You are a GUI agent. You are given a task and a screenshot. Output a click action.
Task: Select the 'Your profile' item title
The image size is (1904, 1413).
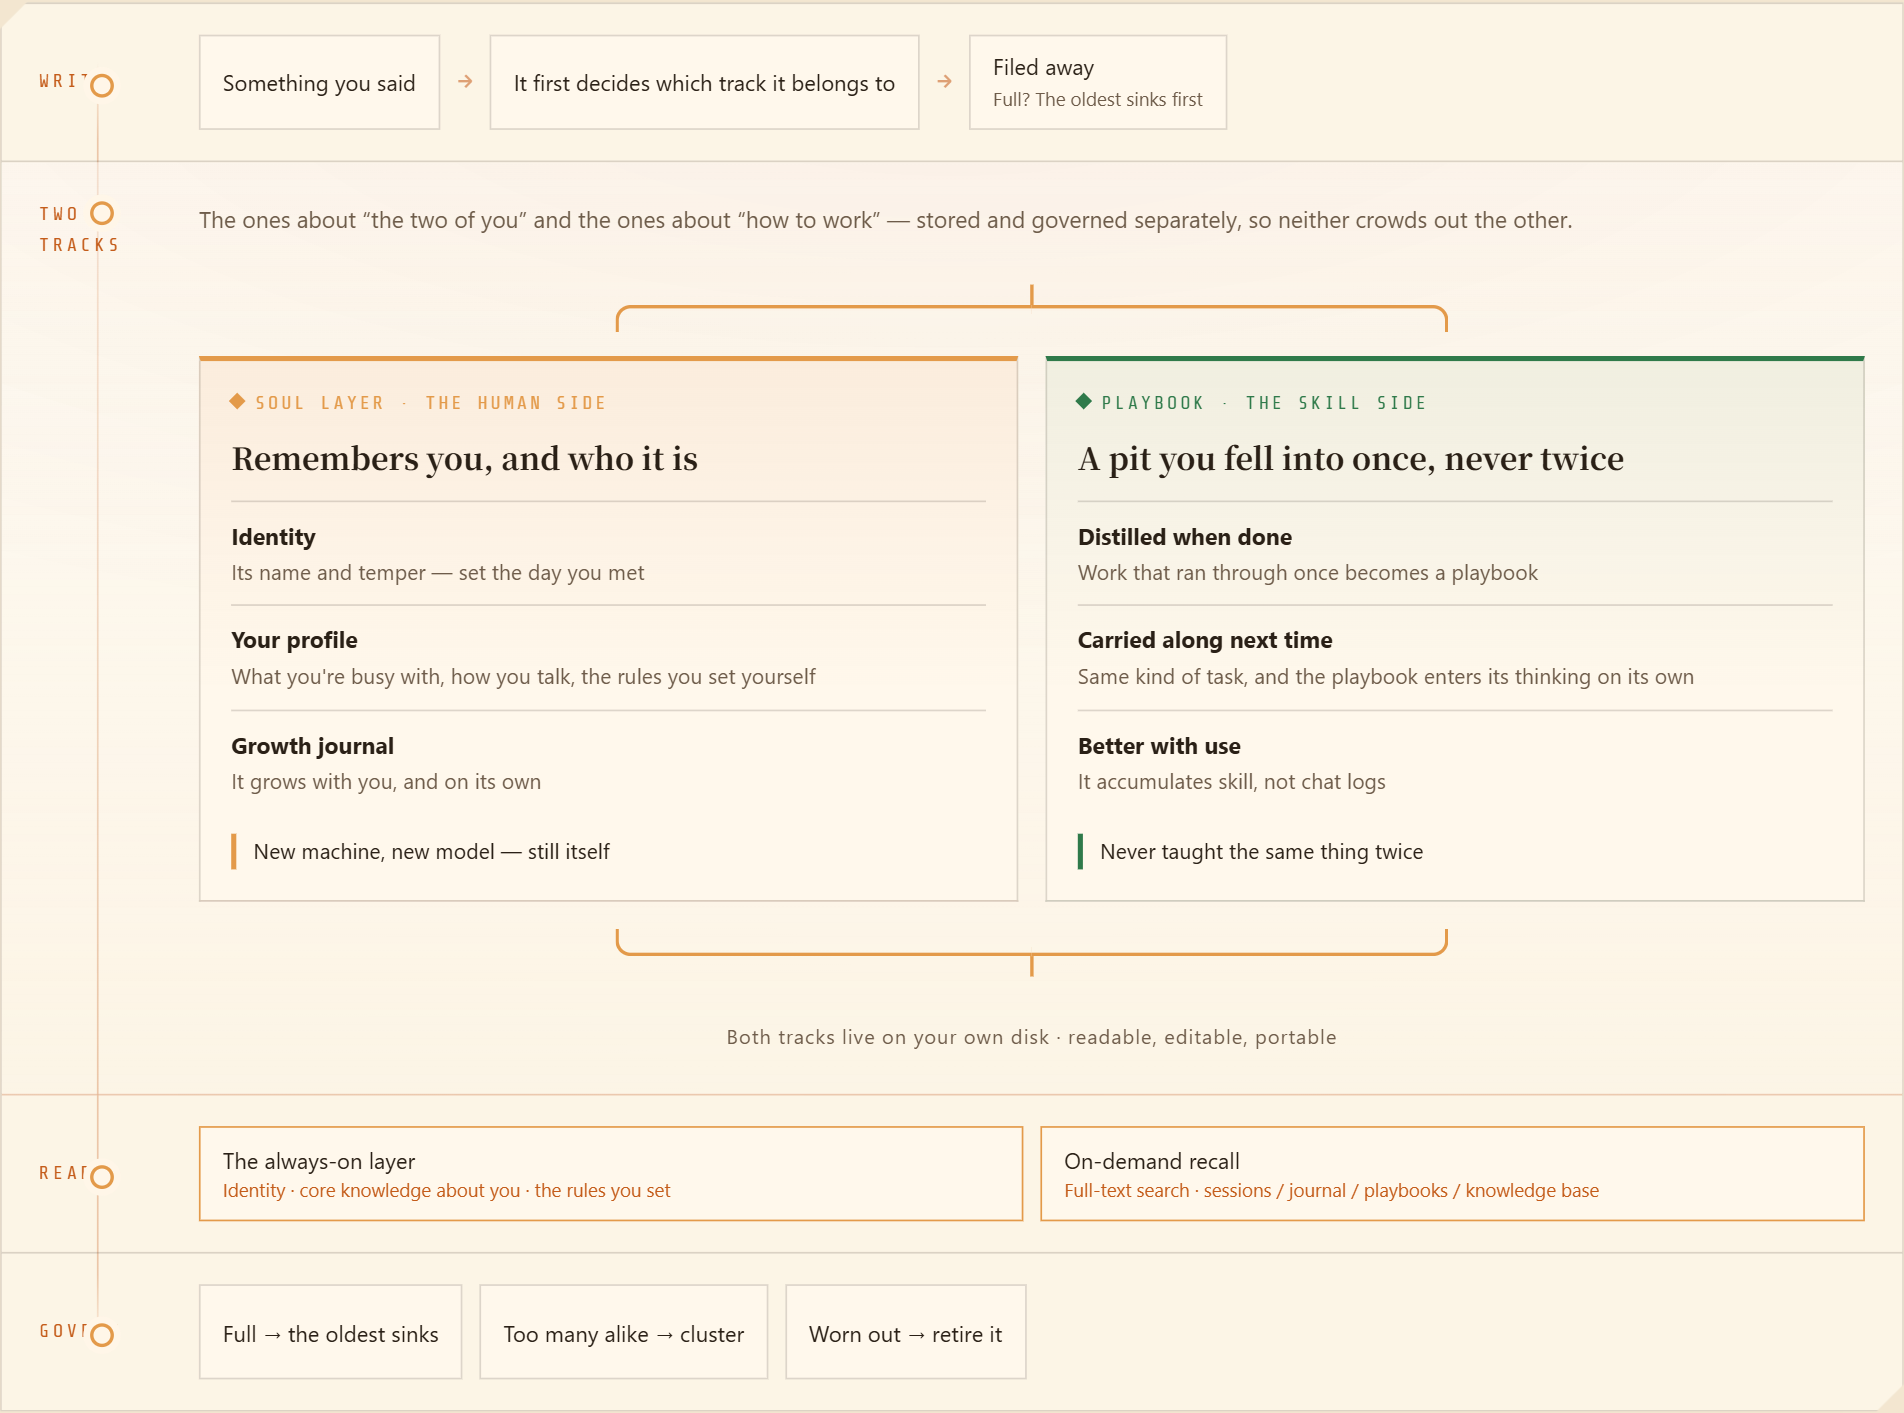[294, 640]
